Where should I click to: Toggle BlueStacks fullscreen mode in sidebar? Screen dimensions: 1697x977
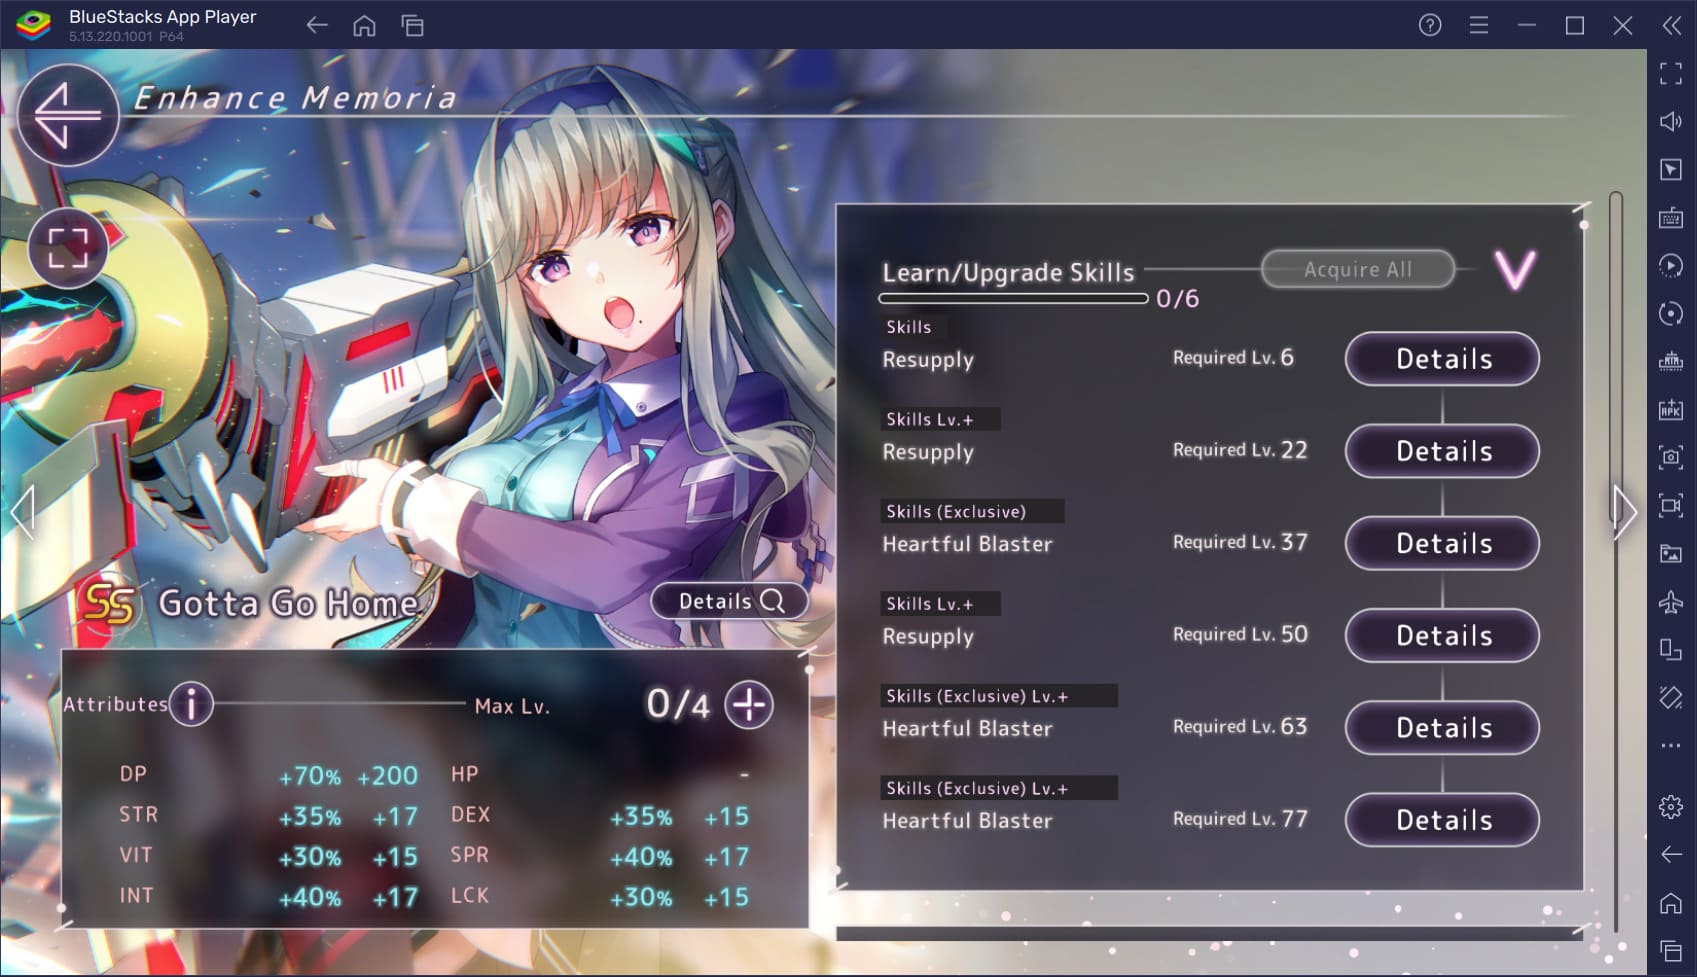pos(1670,73)
